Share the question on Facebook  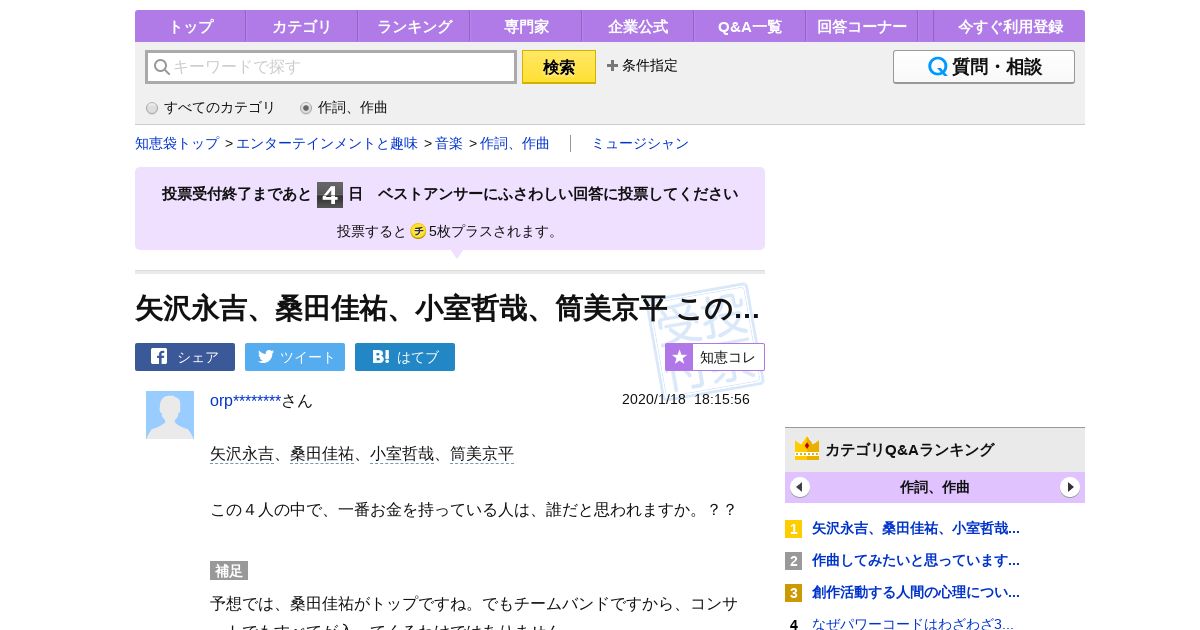[185, 357]
